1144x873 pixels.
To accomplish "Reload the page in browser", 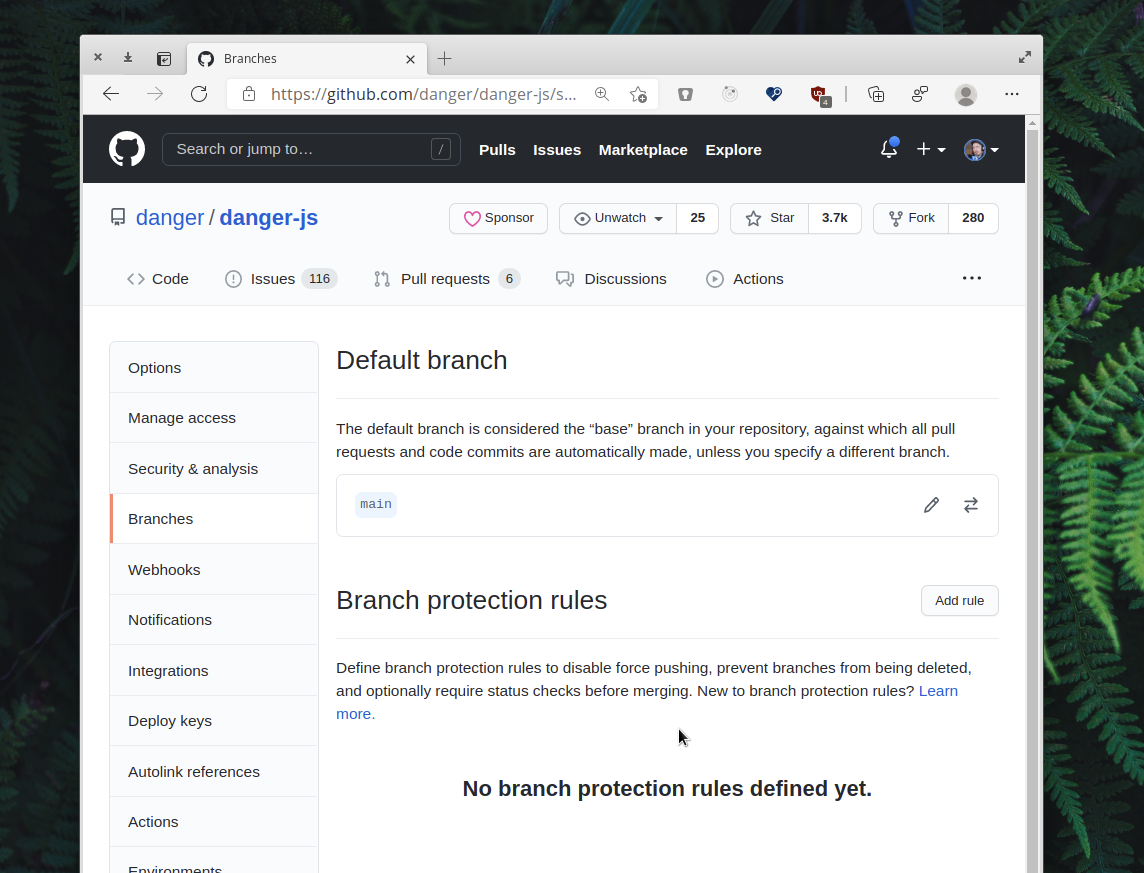I will click(199, 94).
